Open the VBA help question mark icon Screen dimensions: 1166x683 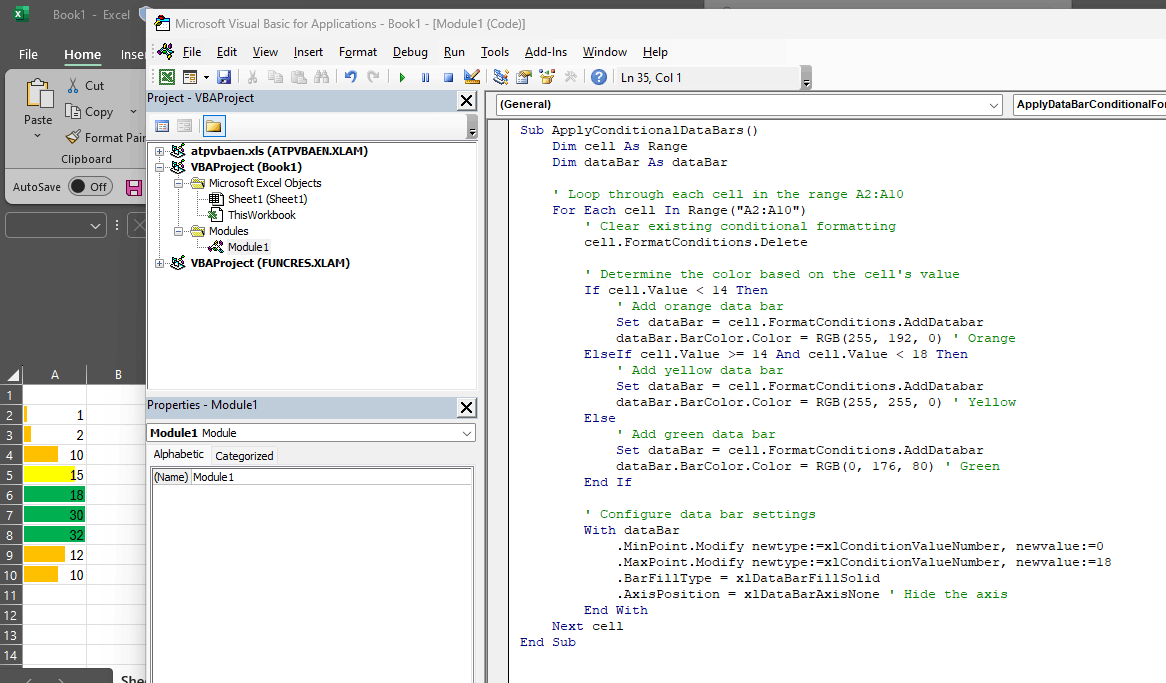pos(598,77)
